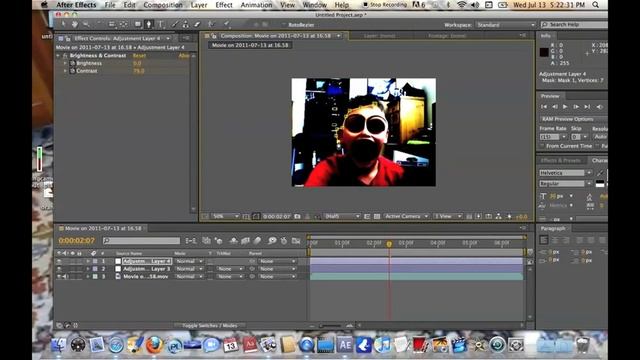Click Reset for Brightness & Contrast
The height and width of the screenshot is (360, 640).
click(x=139, y=56)
